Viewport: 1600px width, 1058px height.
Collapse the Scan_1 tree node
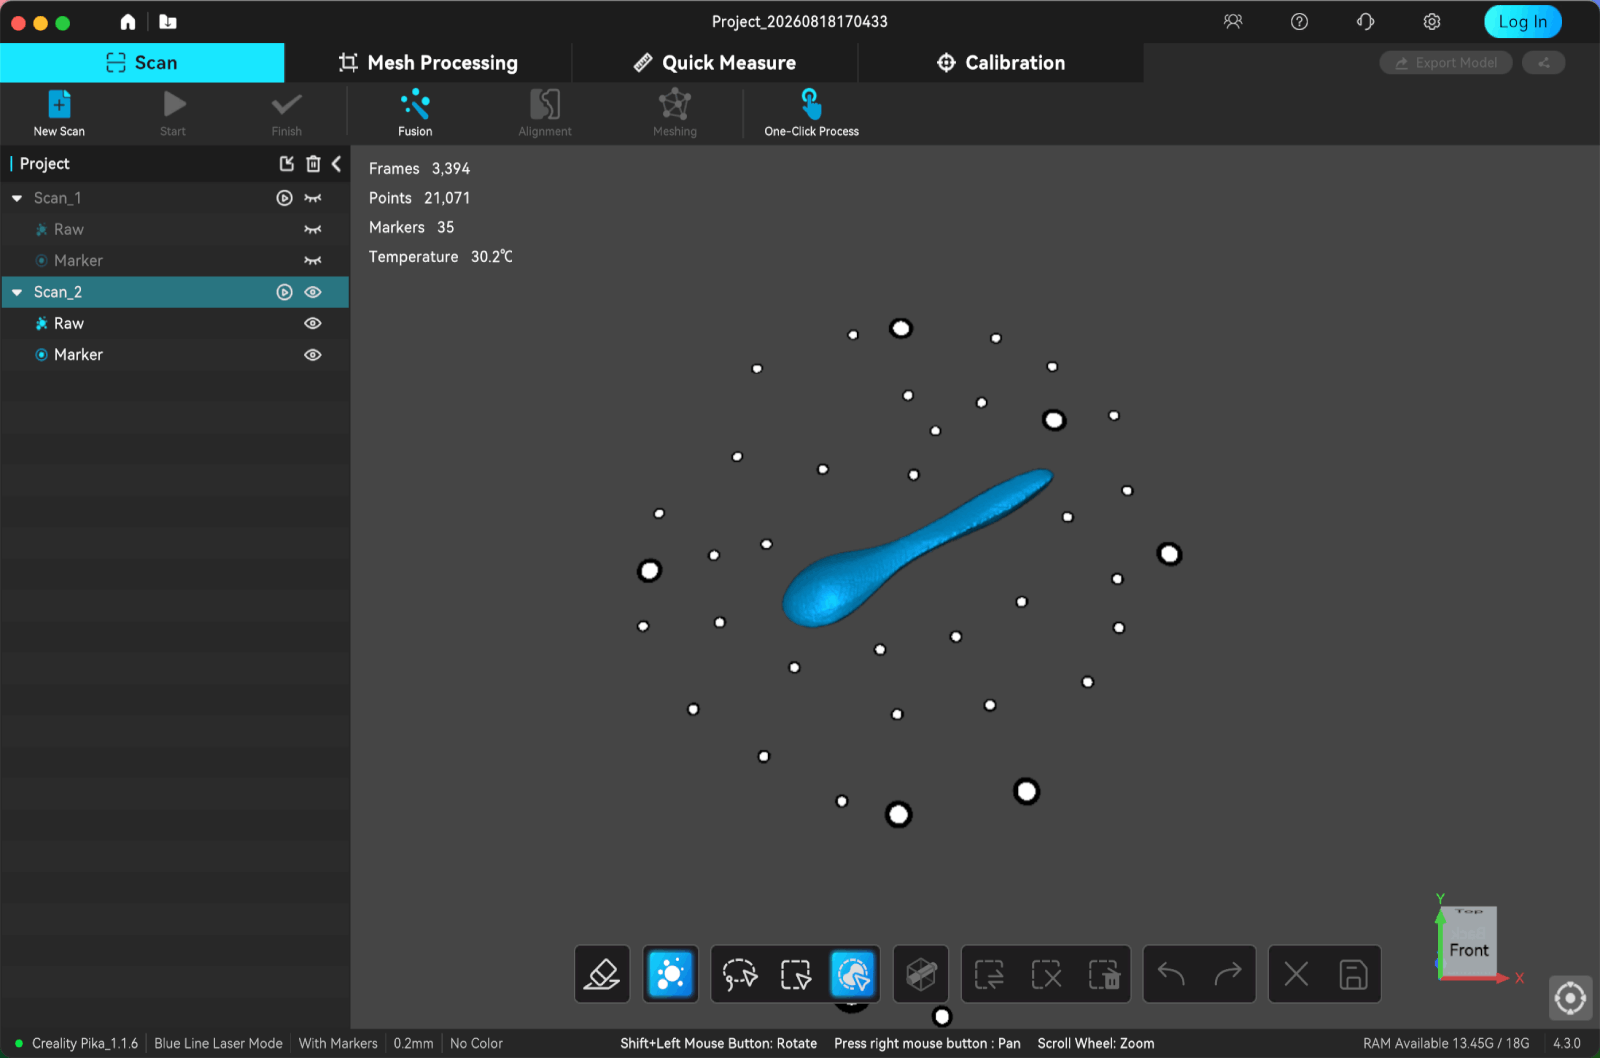point(17,198)
